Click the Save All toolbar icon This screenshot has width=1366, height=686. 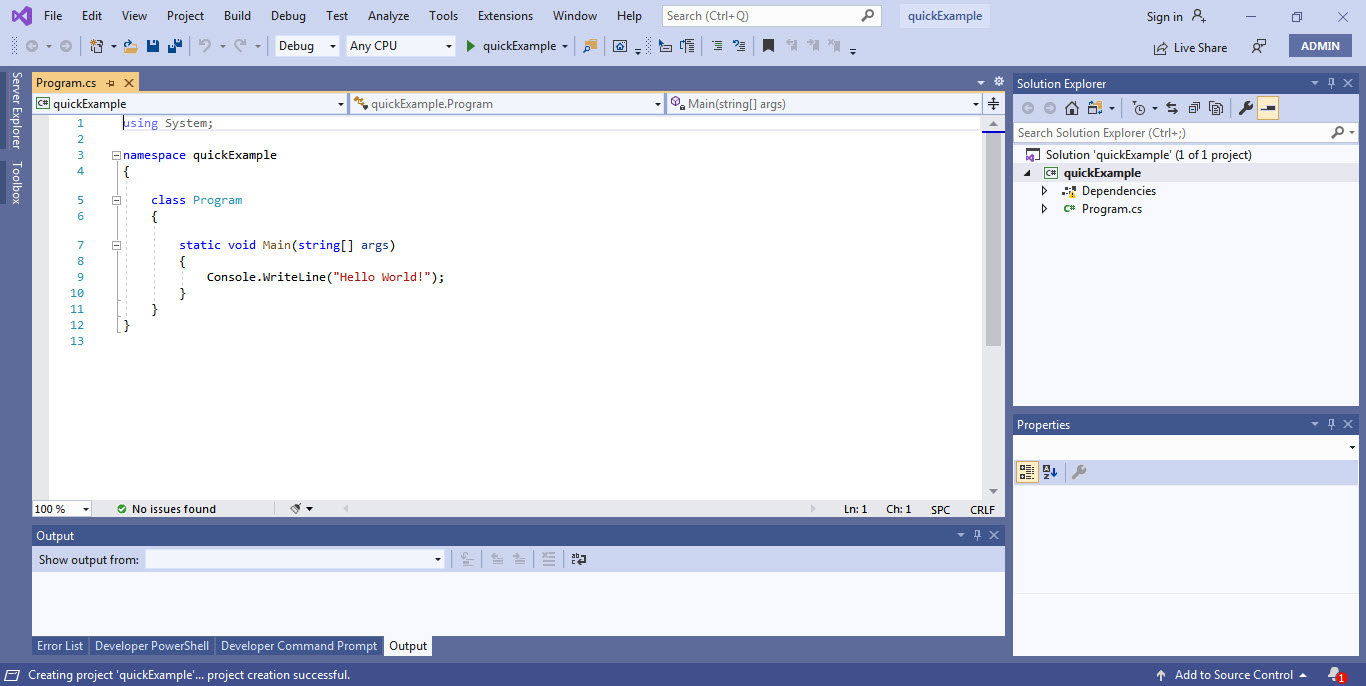[x=175, y=46]
